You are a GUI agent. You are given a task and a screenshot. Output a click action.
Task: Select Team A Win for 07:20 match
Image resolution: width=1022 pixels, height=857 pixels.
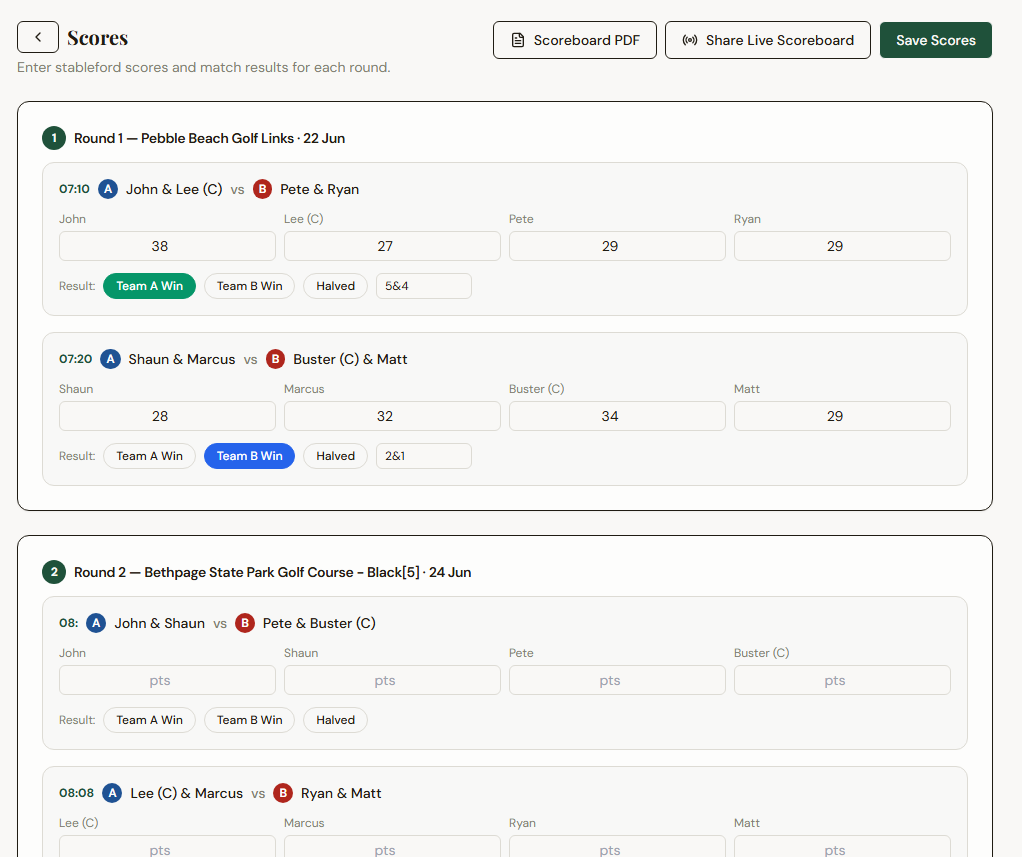pos(149,456)
